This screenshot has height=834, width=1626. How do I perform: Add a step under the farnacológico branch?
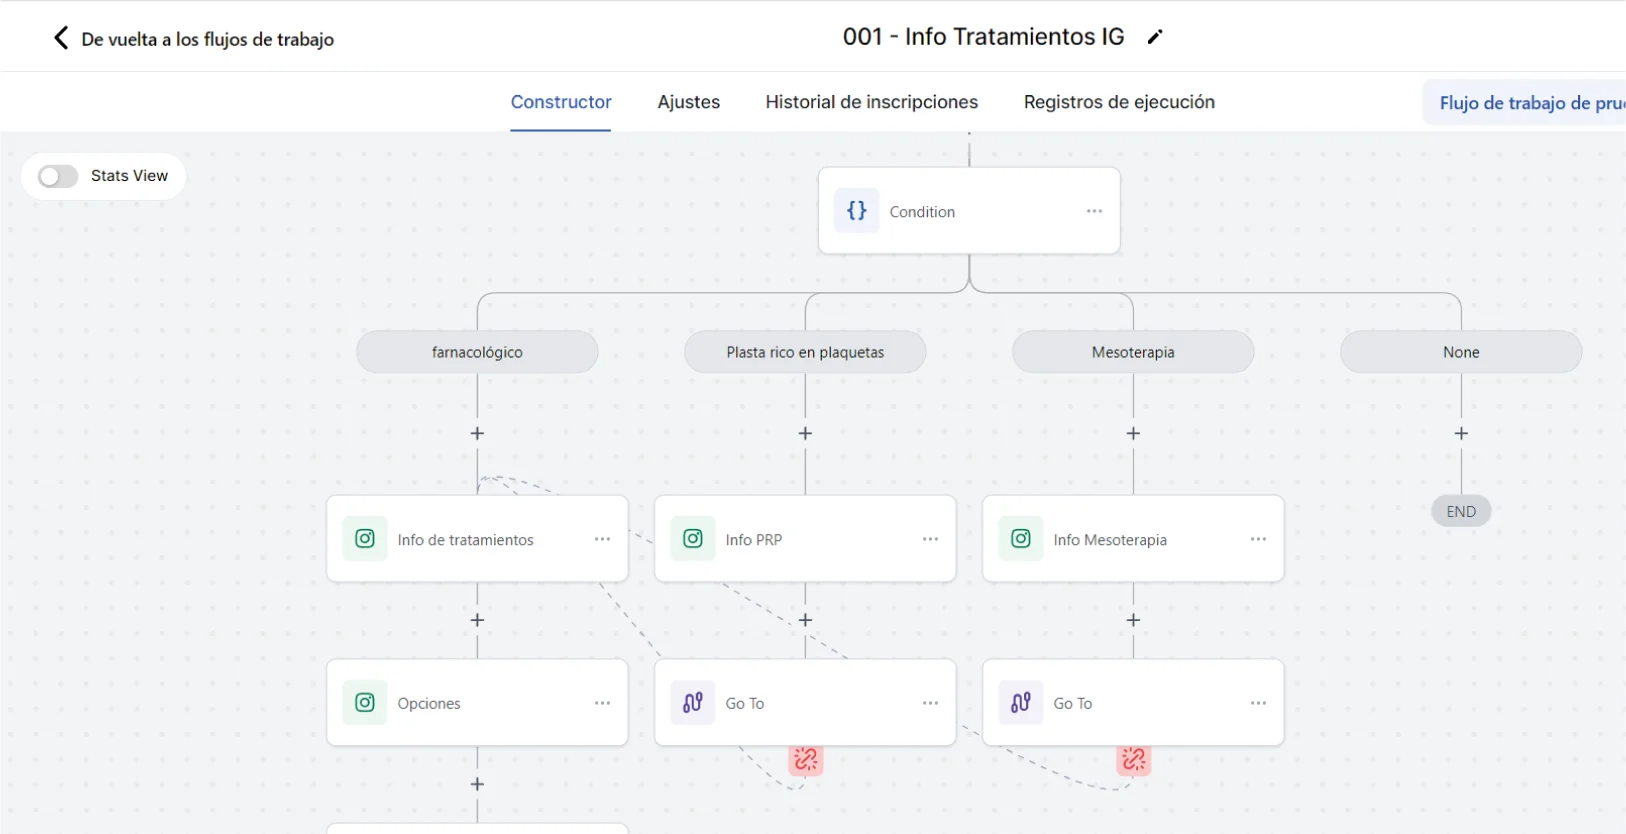[x=477, y=434]
